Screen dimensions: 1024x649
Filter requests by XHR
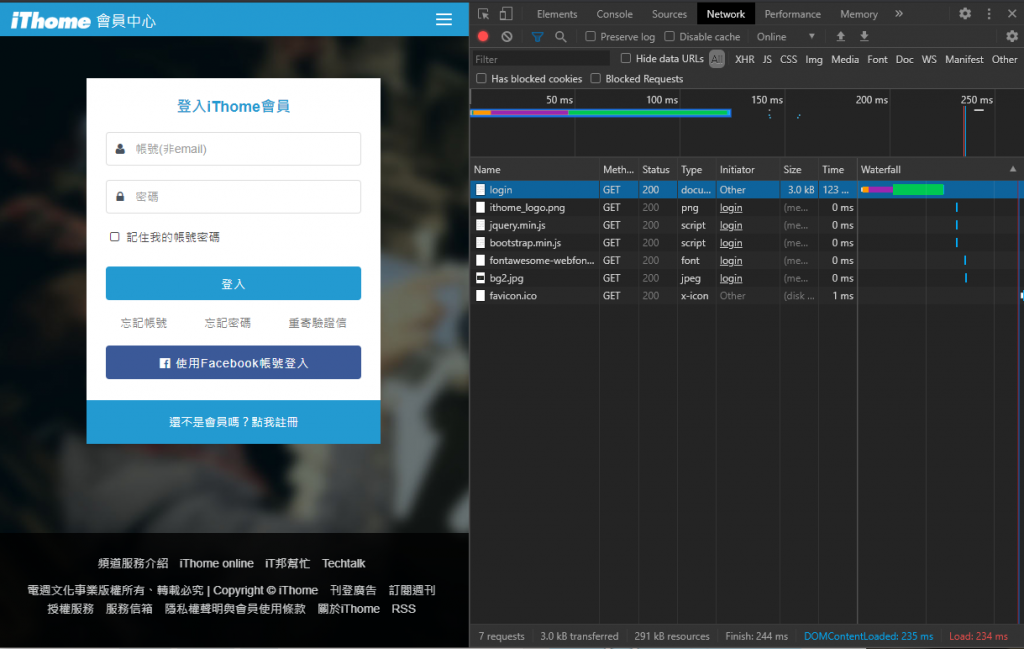(x=744, y=59)
